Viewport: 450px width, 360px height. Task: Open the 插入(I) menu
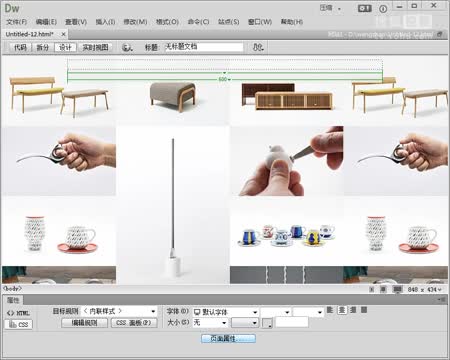coord(105,22)
